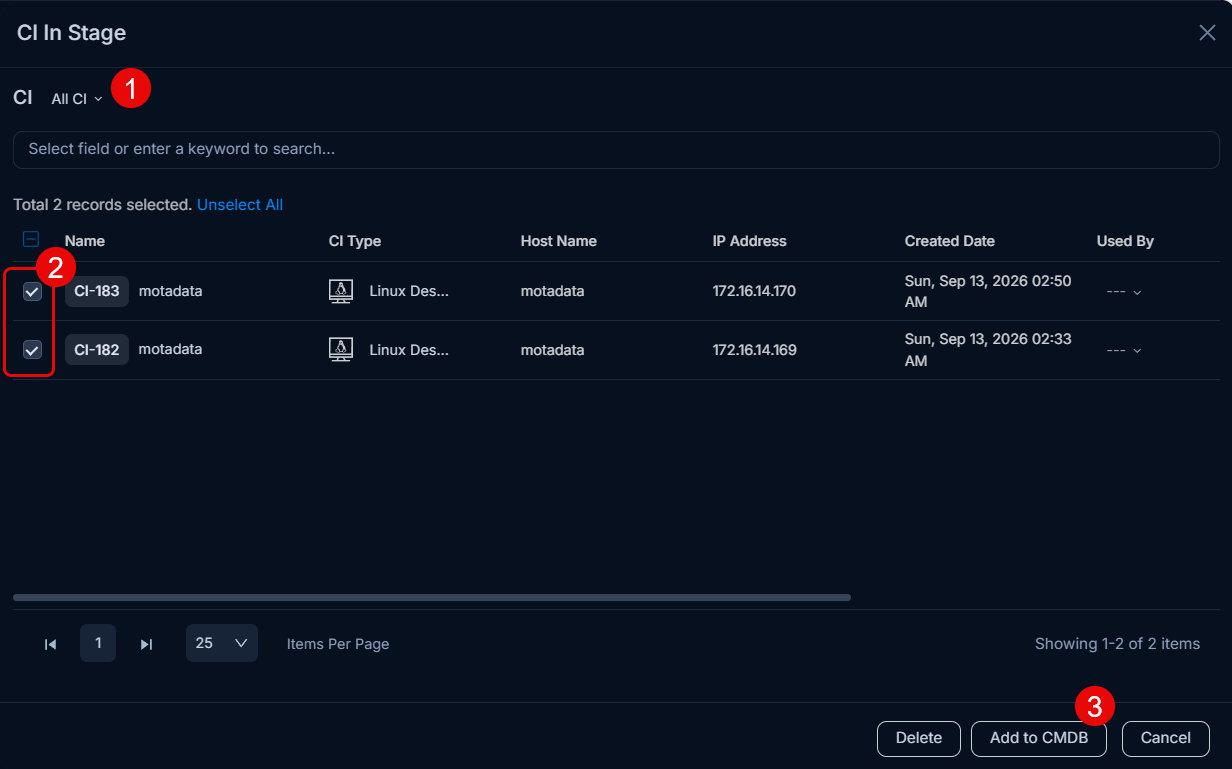The image size is (1232, 769).
Task: Click the Cancel button
Action: point(1166,738)
